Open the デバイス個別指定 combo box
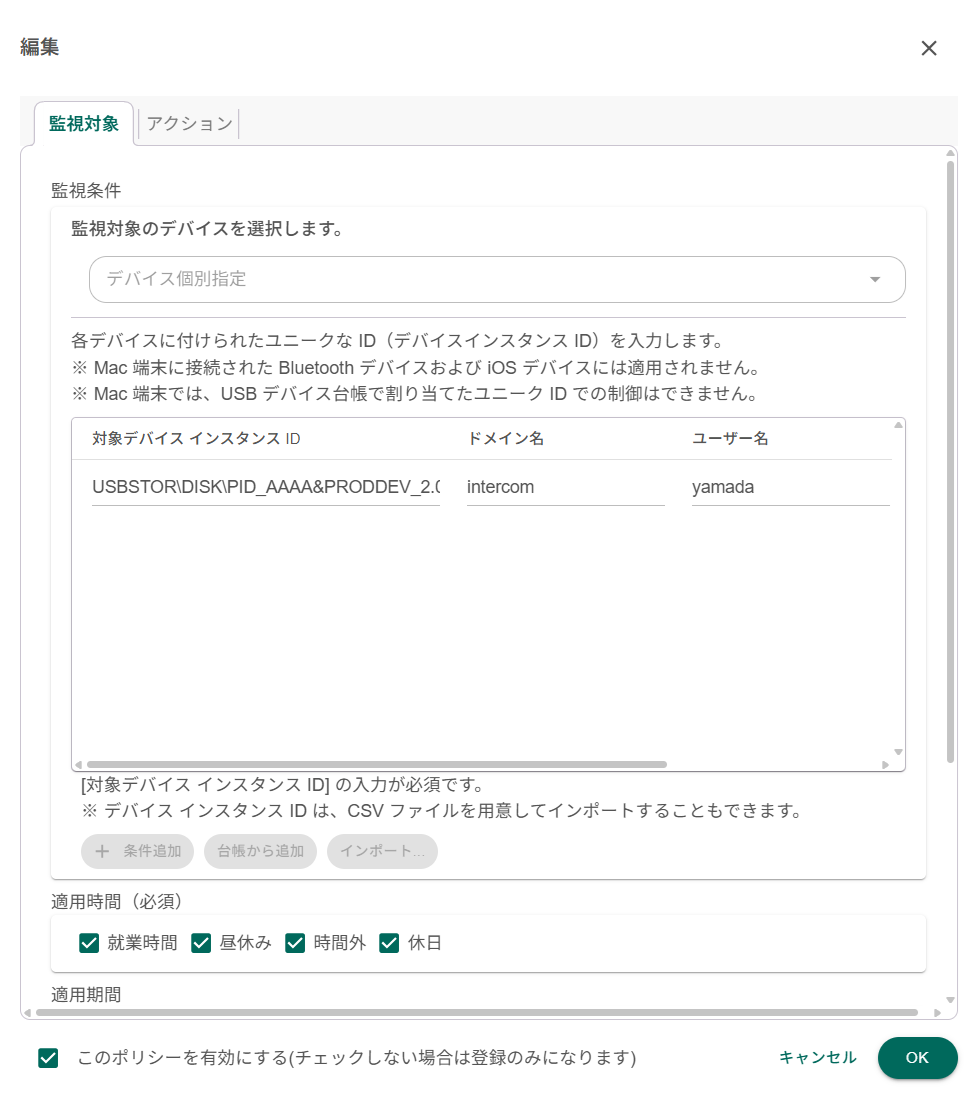This screenshot has height=1096, width=978. (496, 280)
